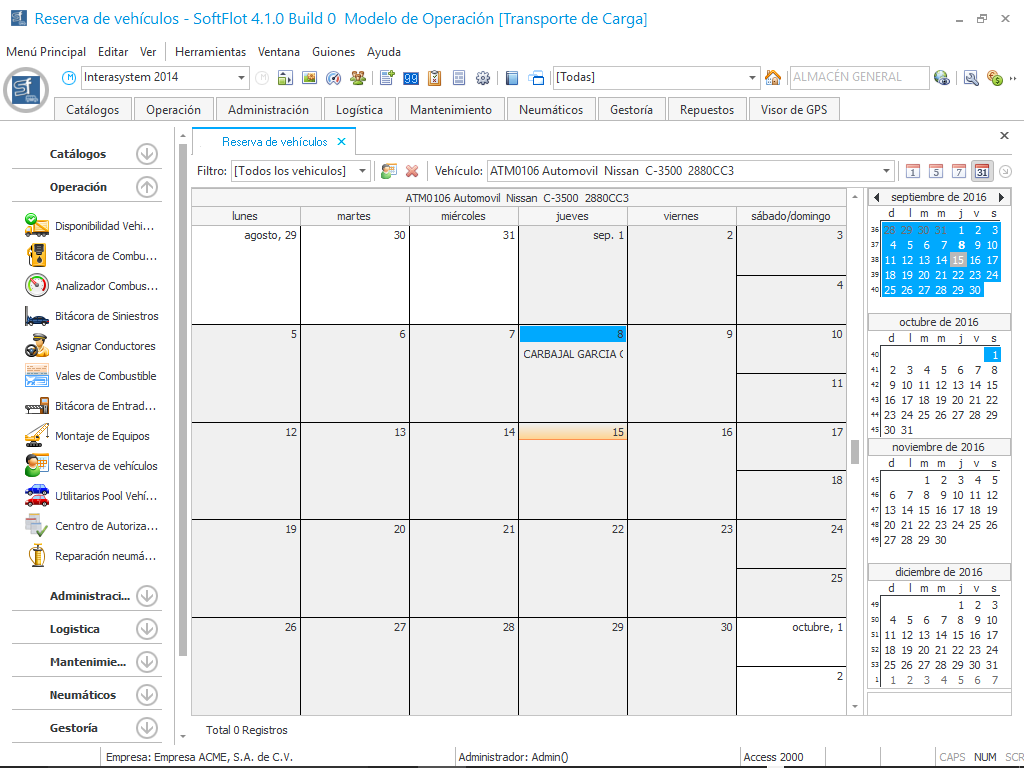Click the red X delete reservation icon
Image resolution: width=1024 pixels, height=768 pixels.
point(411,171)
